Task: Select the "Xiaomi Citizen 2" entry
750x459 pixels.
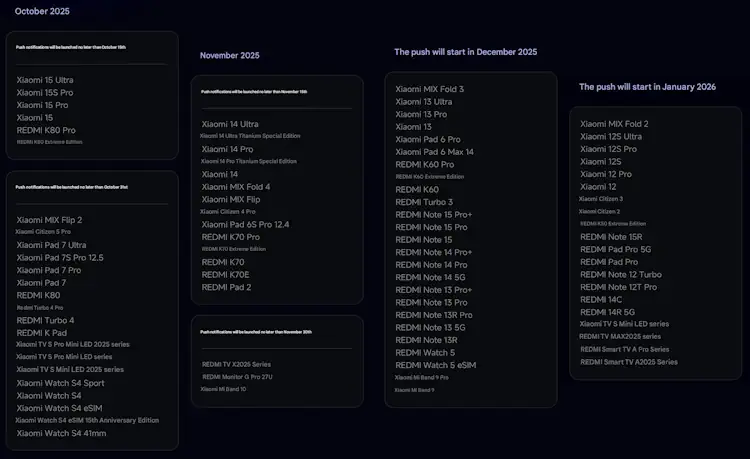Action: coord(599,211)
